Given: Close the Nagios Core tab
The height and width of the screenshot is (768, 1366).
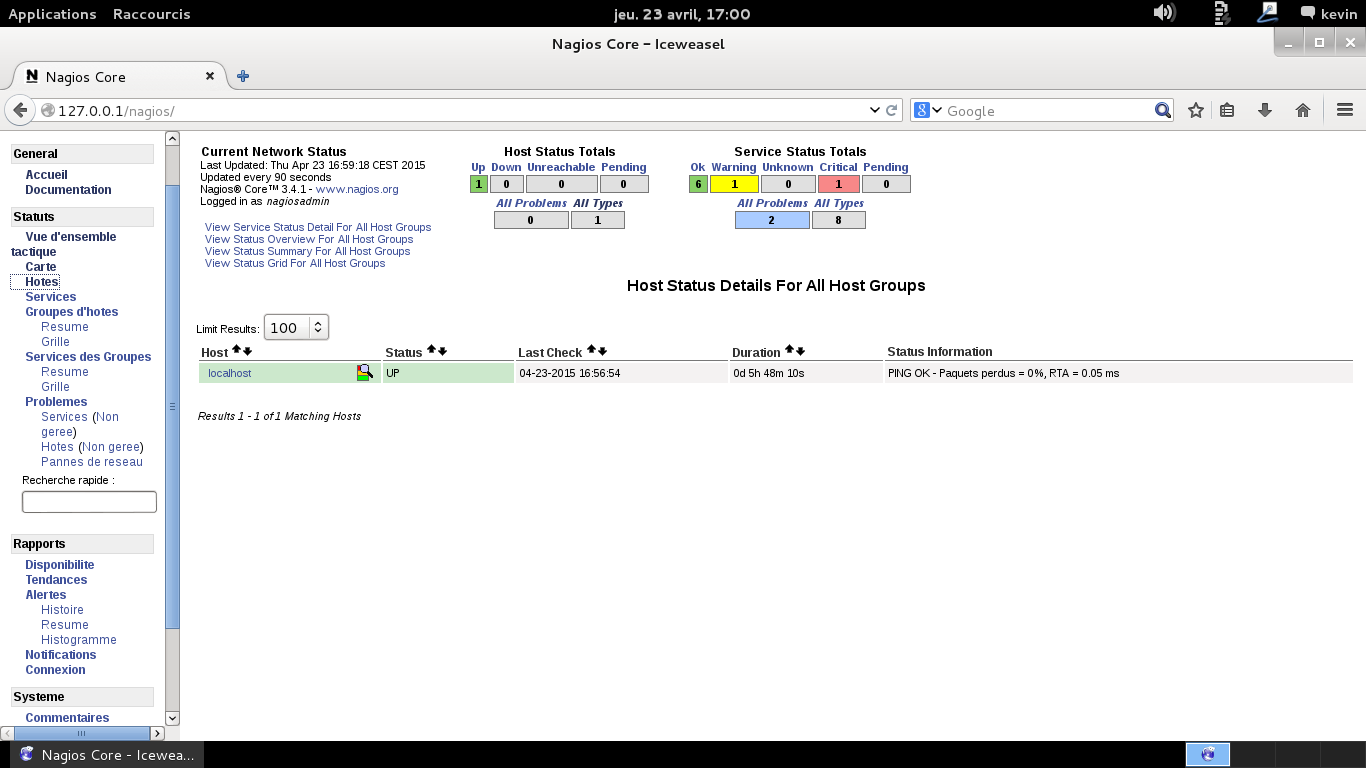Looking at the screenshot, I should [210, 76].
